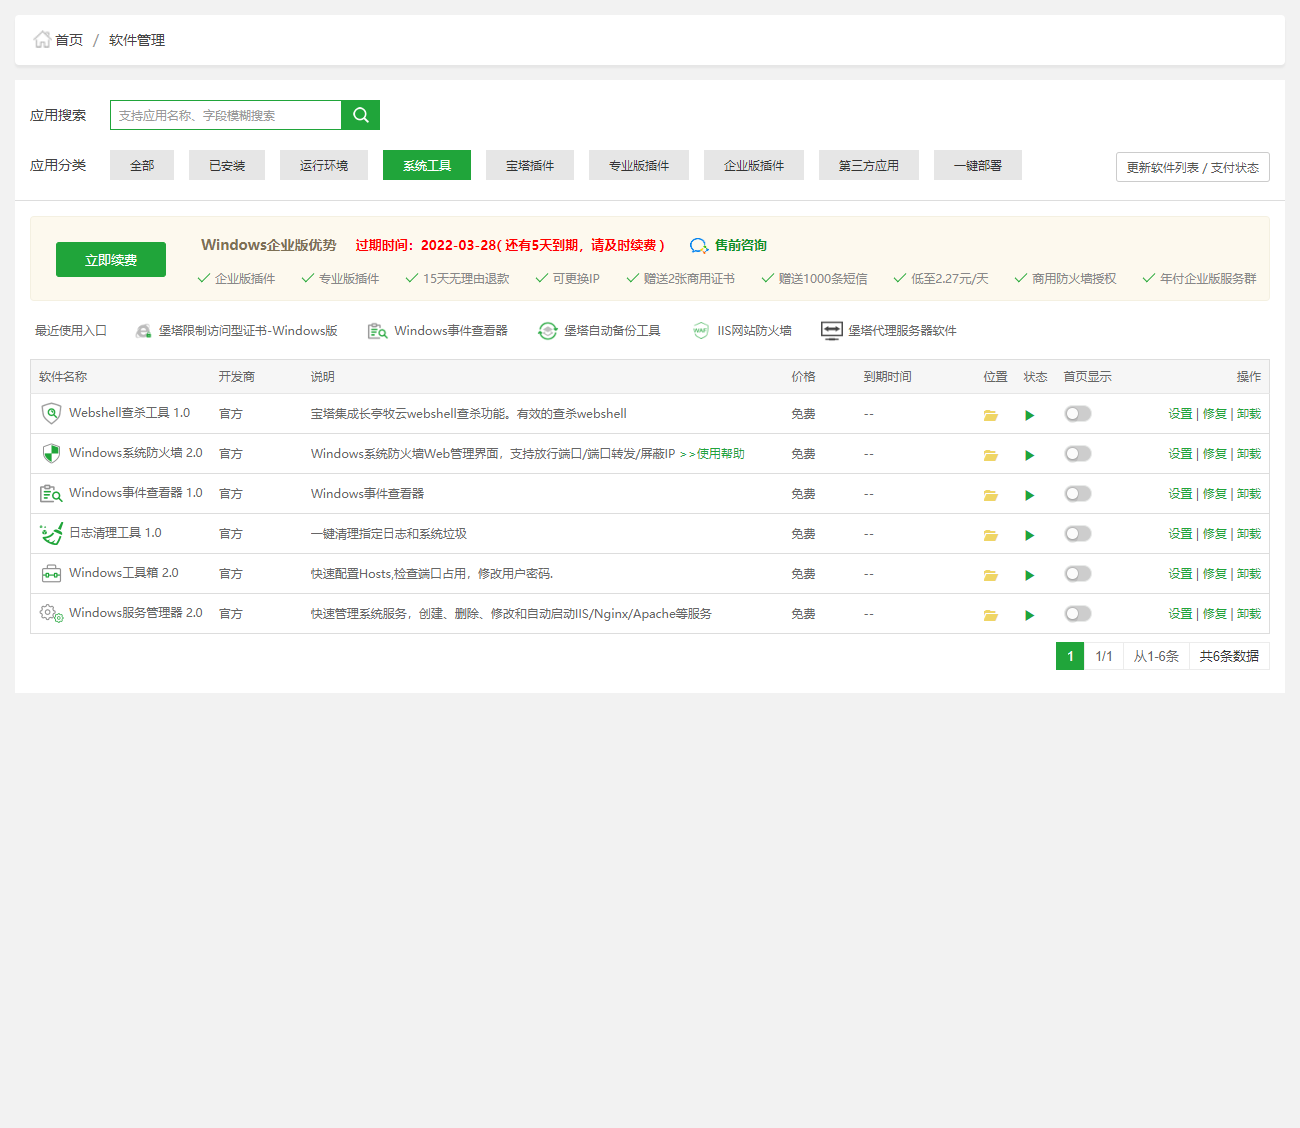Viewport: 1300px width, 1128px height.
Task: Toggle homepage display for Windows系统防火墙
Action: coord(1078,453)
